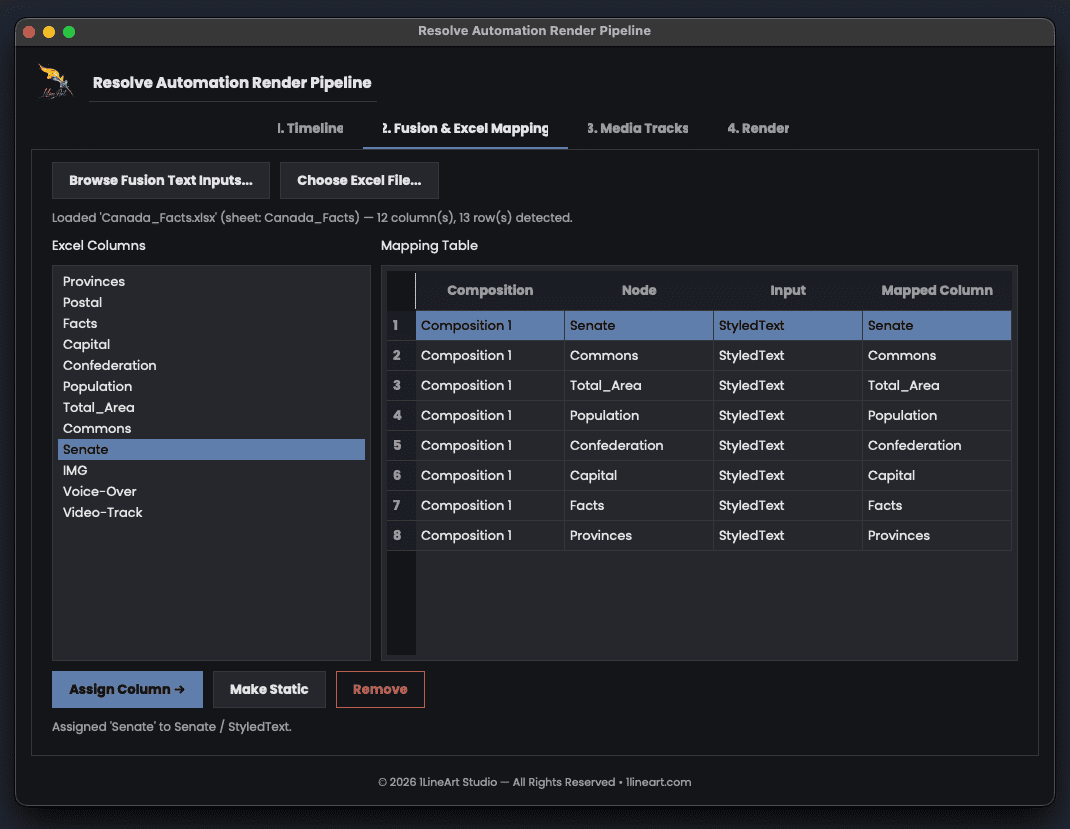Open the Render tab
The height and width of the screenshot is (829, 1070).
tap(758, 128)
